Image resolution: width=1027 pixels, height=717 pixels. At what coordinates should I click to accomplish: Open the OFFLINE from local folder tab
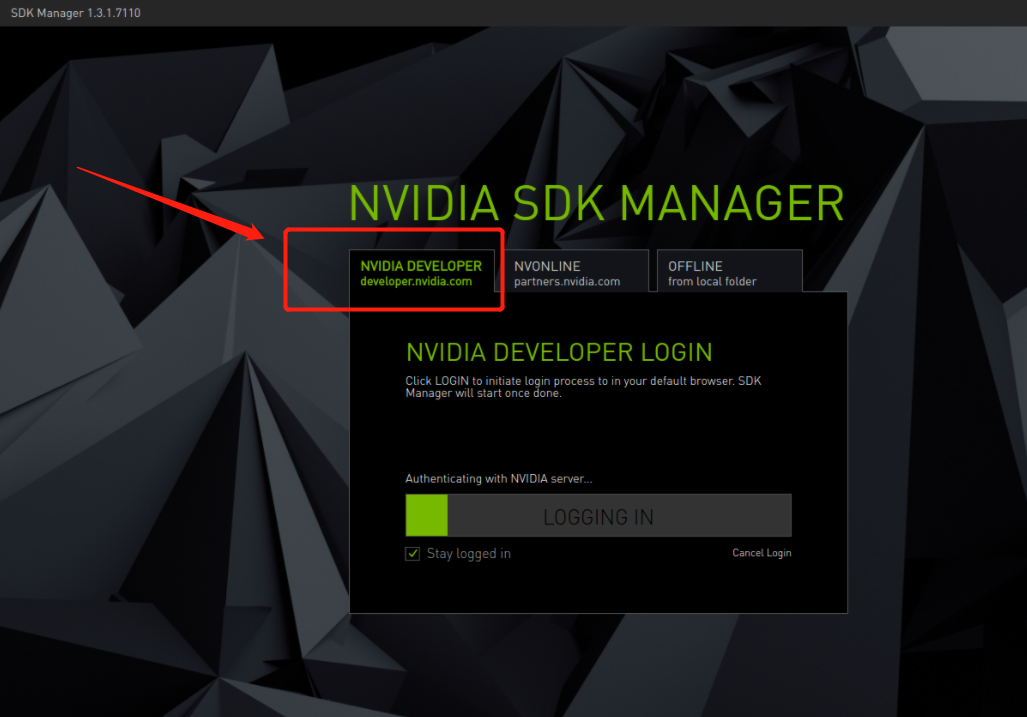[x=730, y=272]
